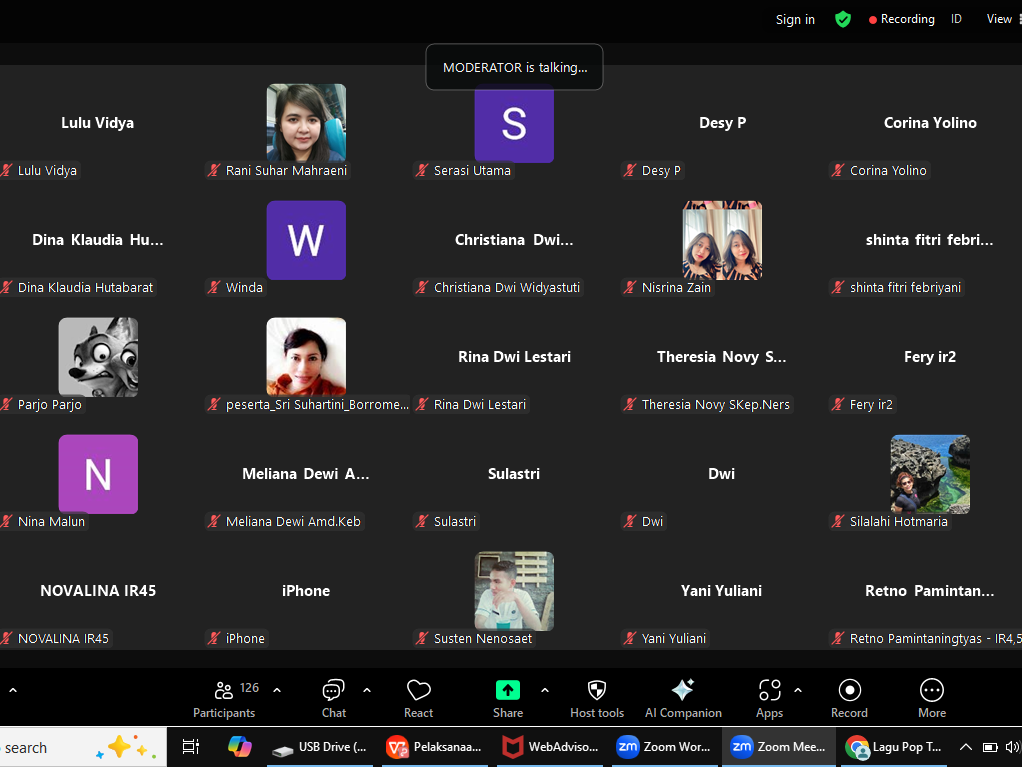Open McAfee WebAdvisor from the taskbar
This screenshot has height=767, width=1022.
click(552, 747)
